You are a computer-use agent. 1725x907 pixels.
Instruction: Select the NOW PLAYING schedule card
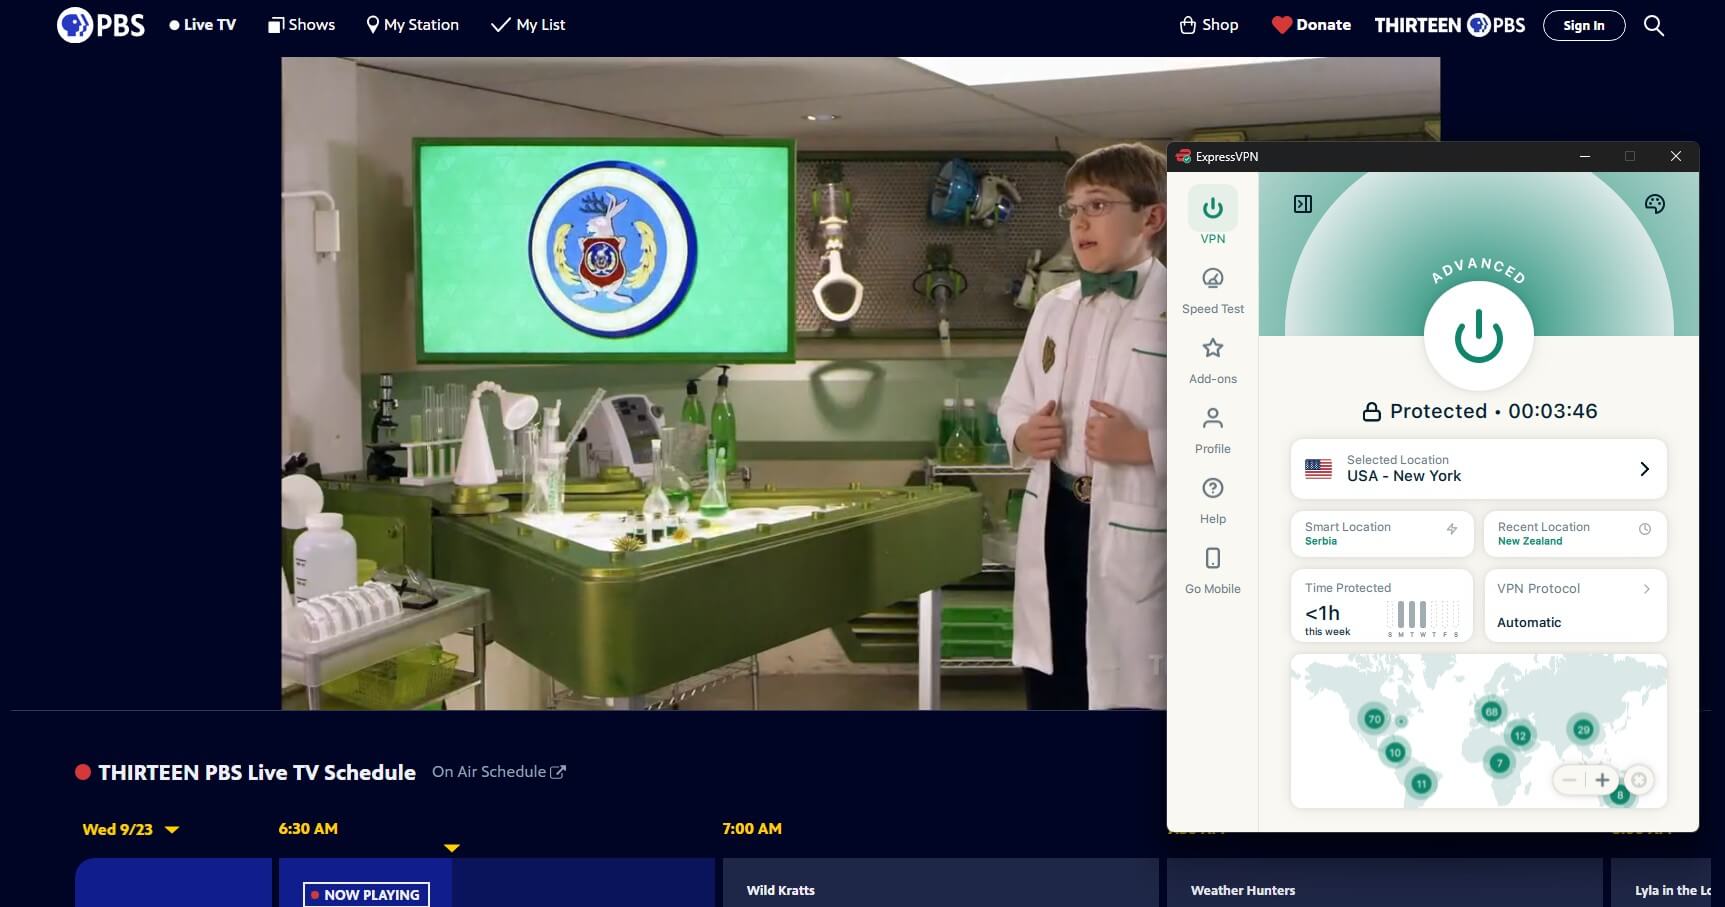point(496,883)
